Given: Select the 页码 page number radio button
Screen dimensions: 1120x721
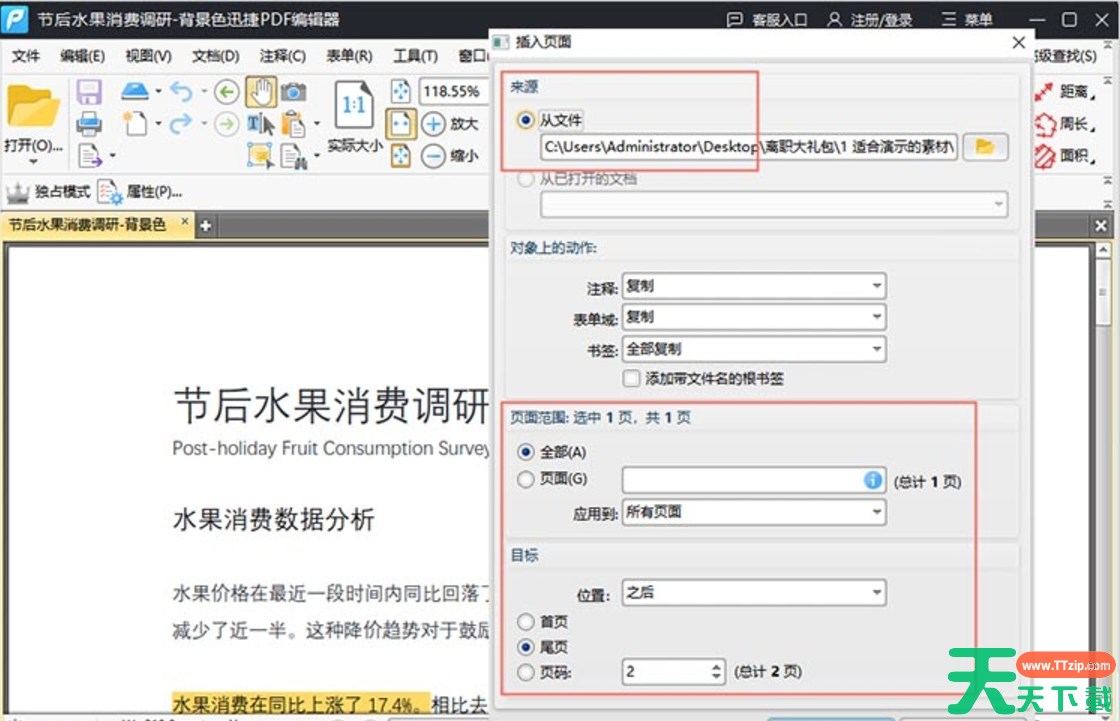Looking at the screenshot, I should 526,673.
